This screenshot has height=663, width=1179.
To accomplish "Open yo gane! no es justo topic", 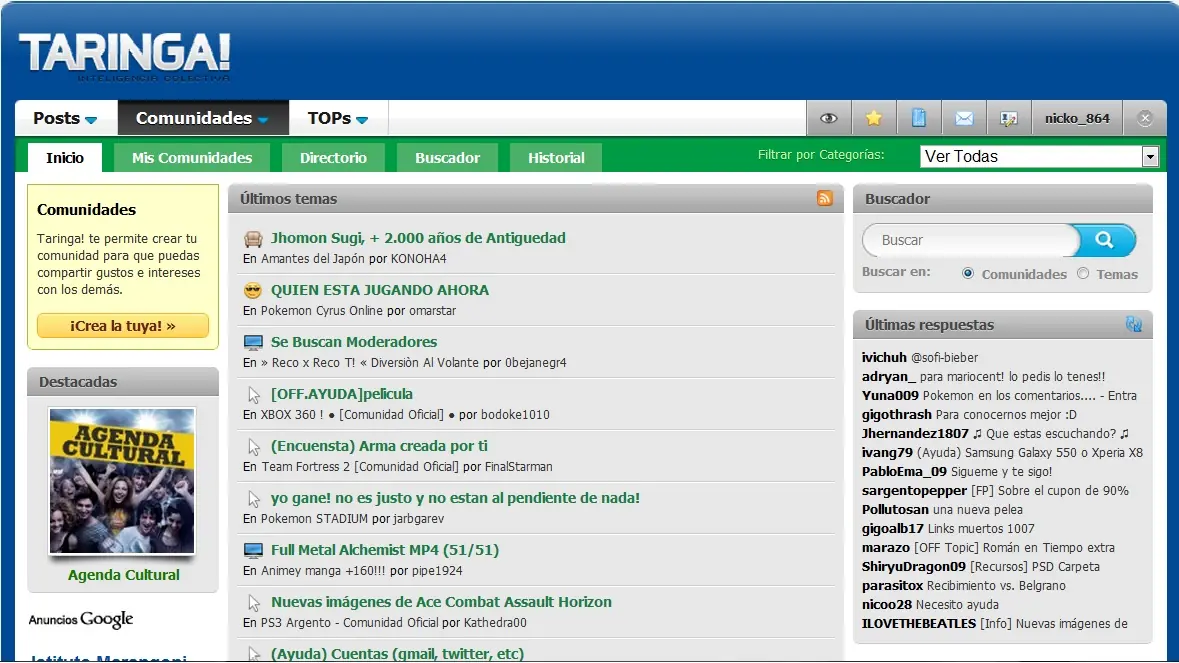I will tap(455, 498).
